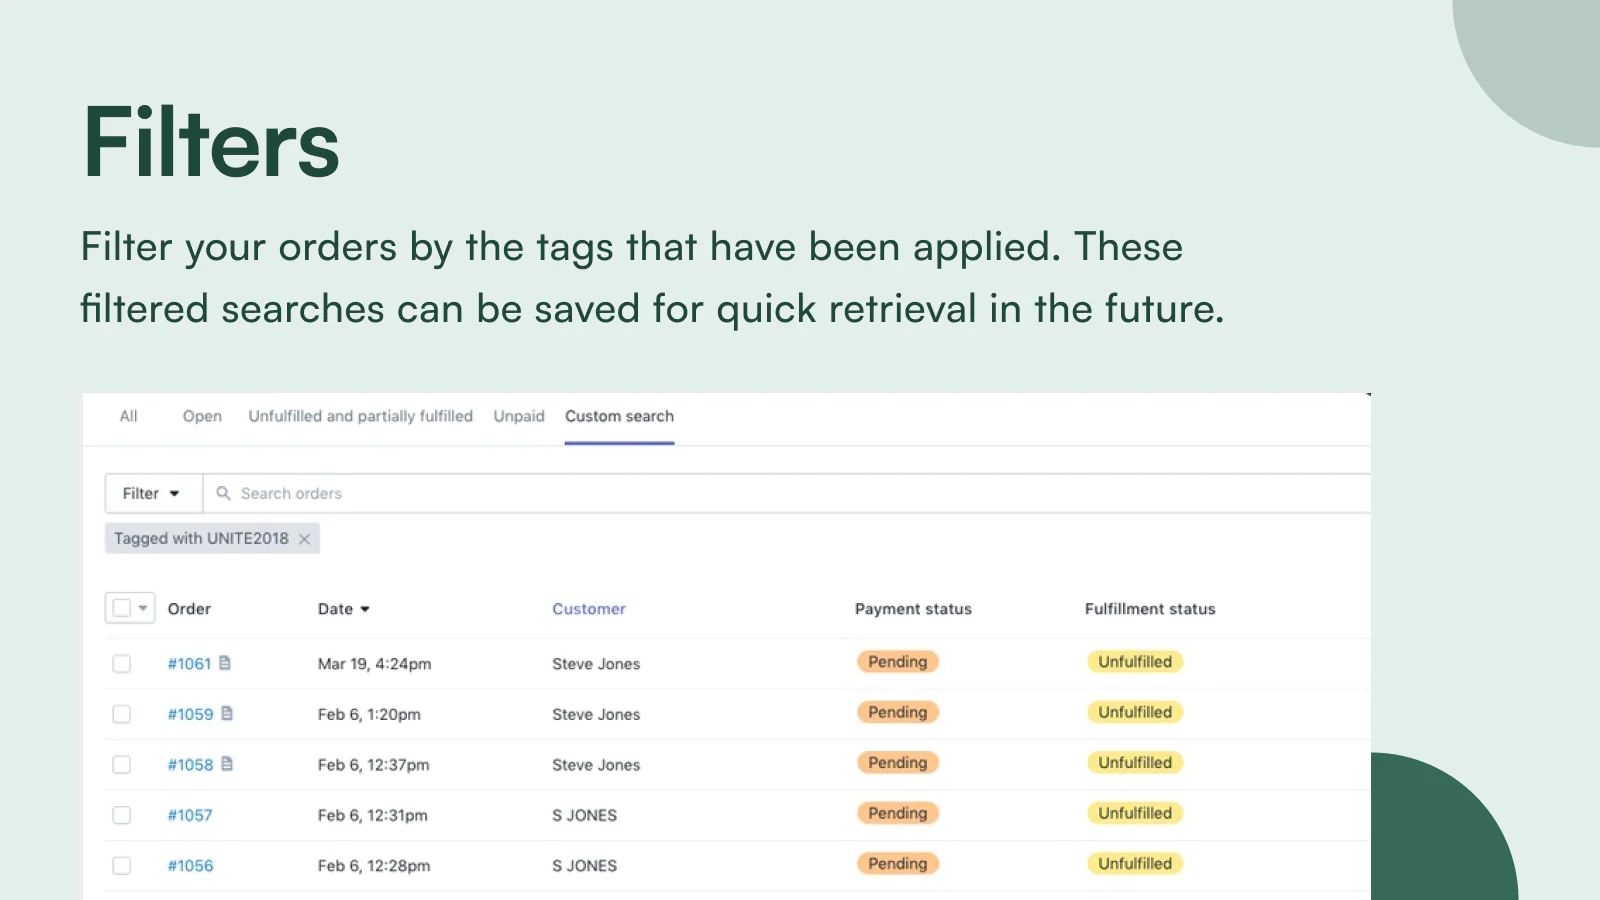
Task: Click the note icon beside order #1059
Action: (227, 714)
